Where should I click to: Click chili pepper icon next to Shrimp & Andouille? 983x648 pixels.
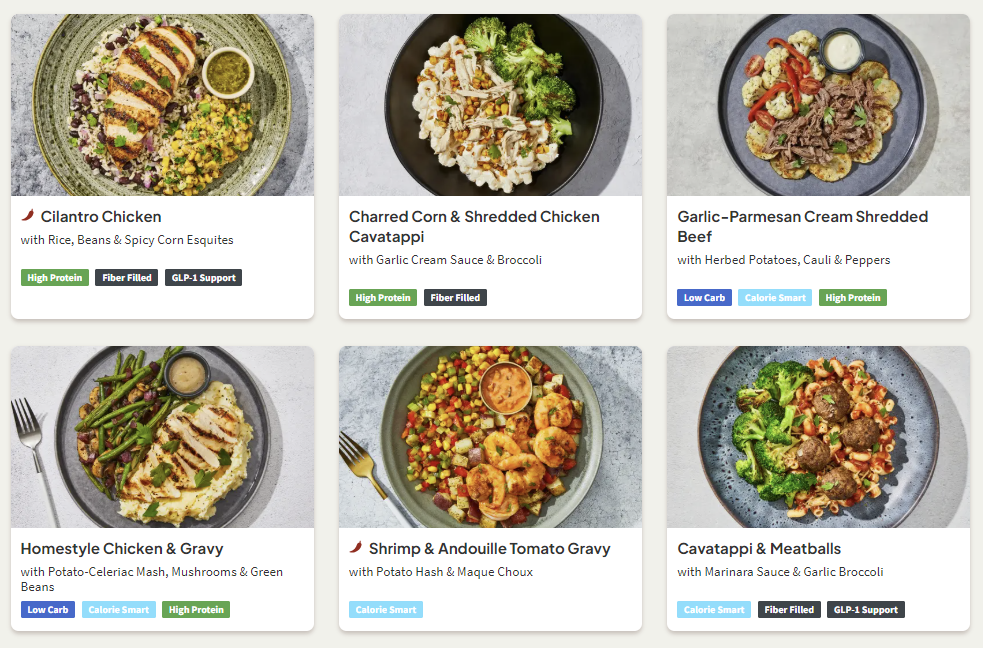356,547
